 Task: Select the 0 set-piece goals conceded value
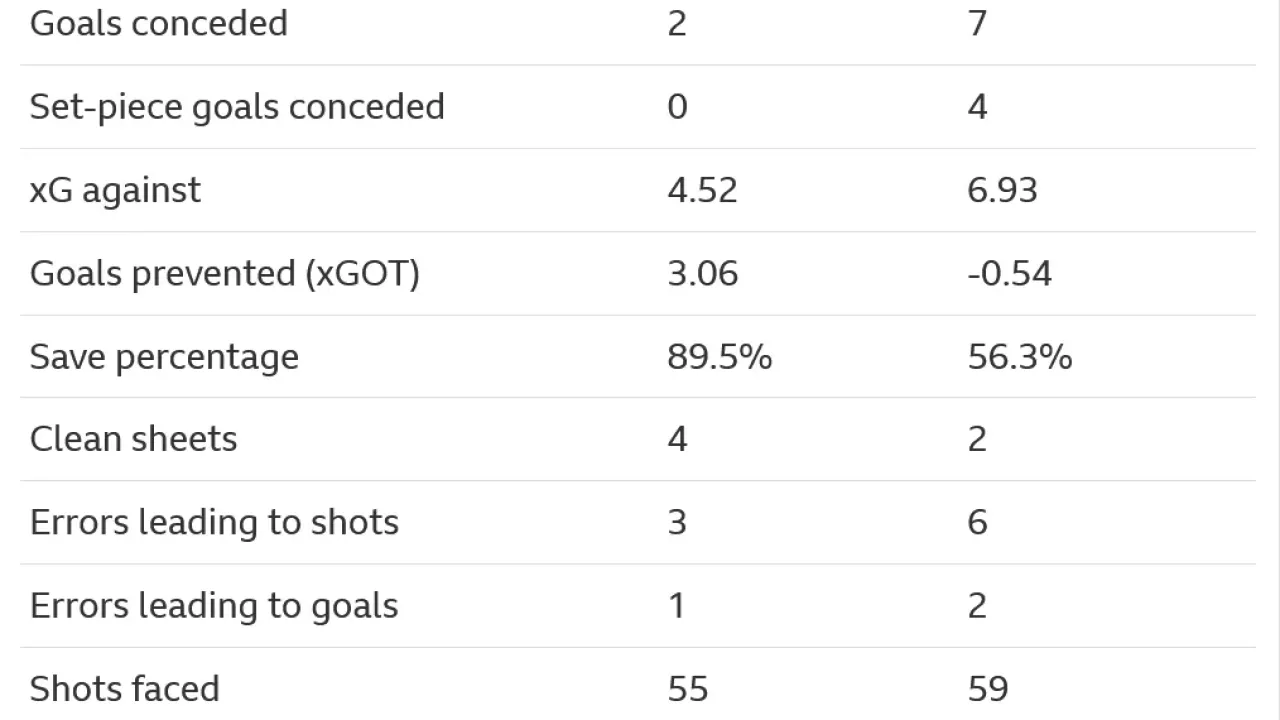pos(677,107)
